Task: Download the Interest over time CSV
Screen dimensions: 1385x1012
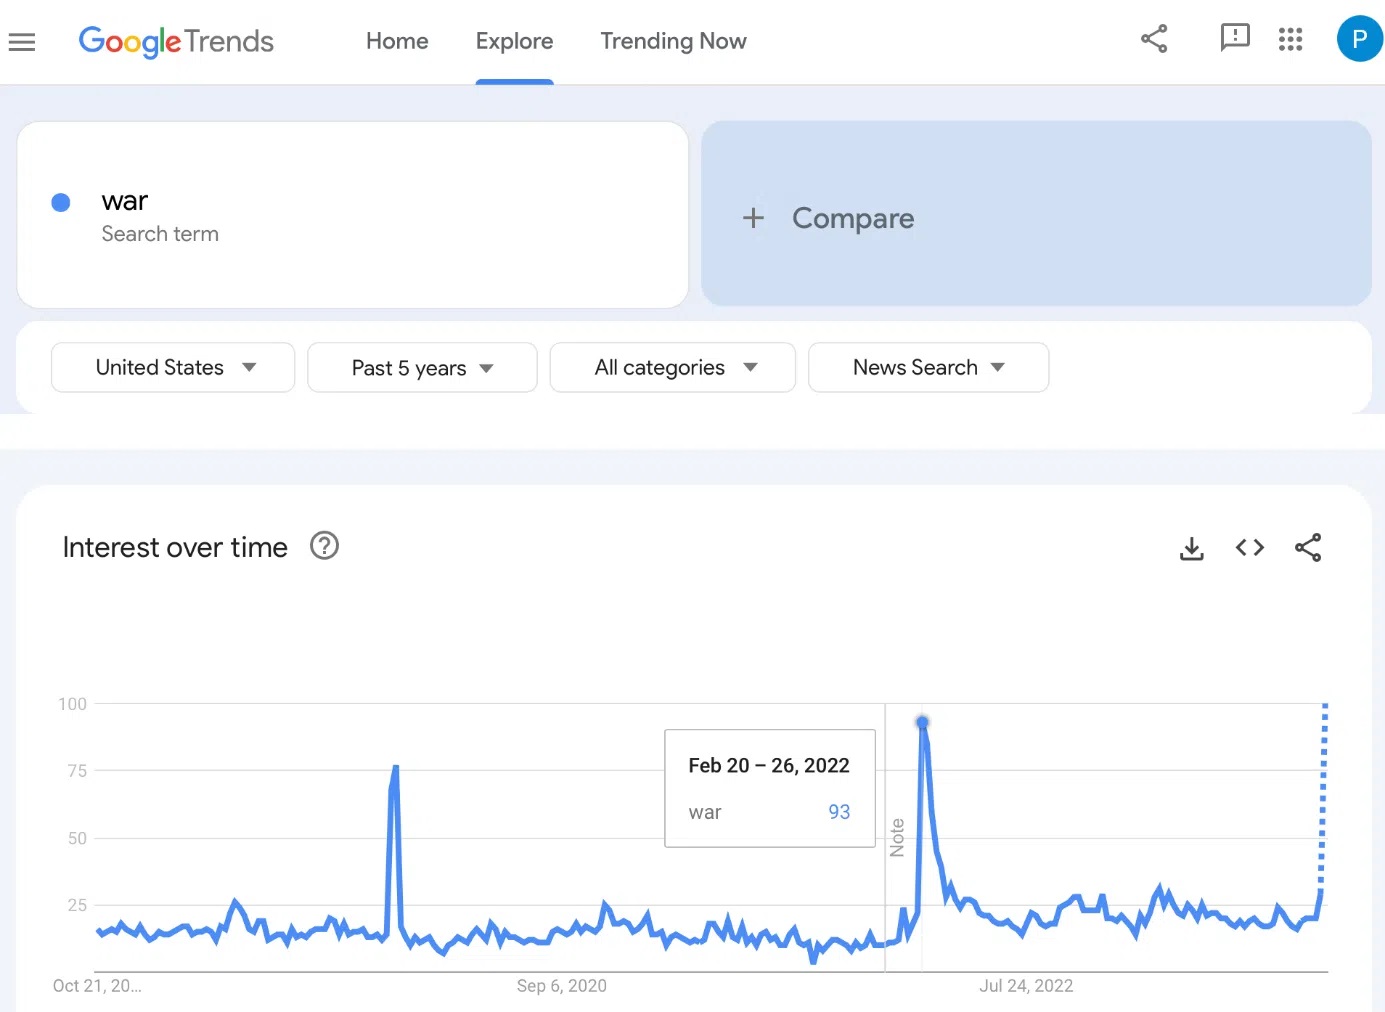Action: tap(1191, 548)
